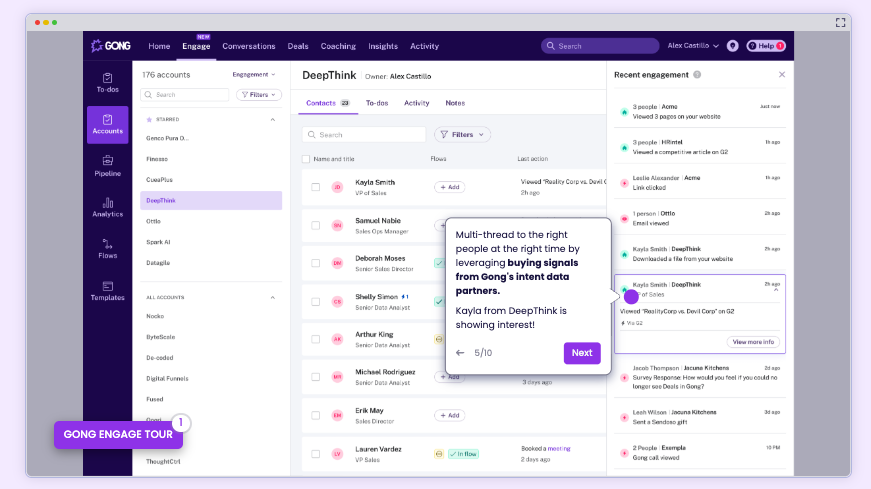
Task: Open To-dos in the sidebar
Action: [x=108, y=82]
